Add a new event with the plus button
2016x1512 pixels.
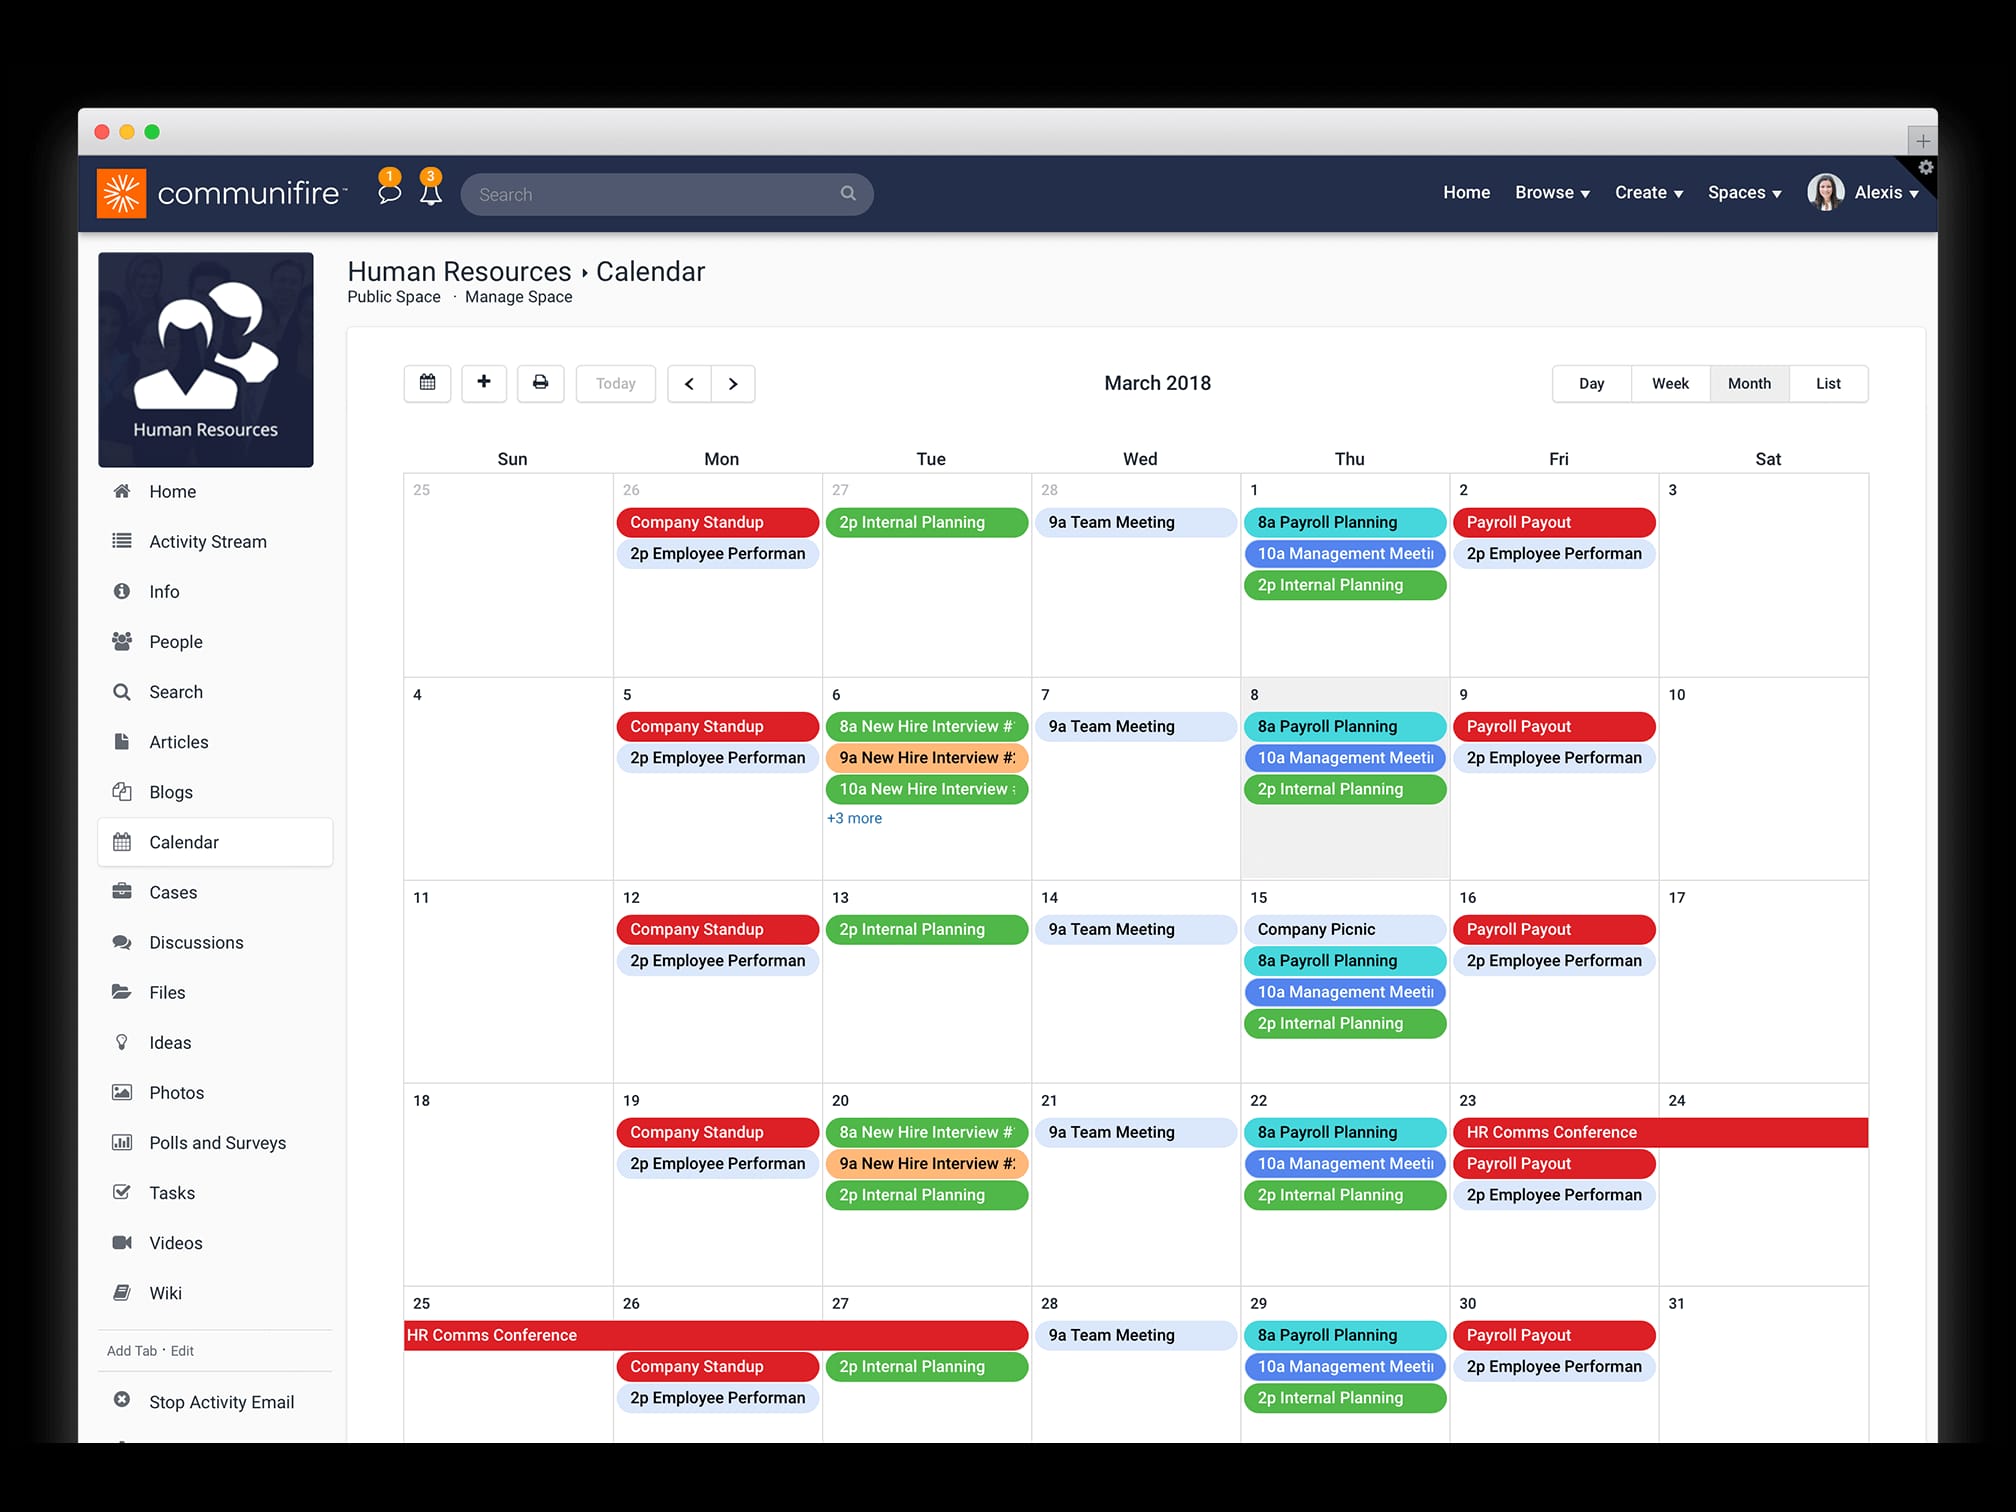pyautogui.click(x=484, y=383)
